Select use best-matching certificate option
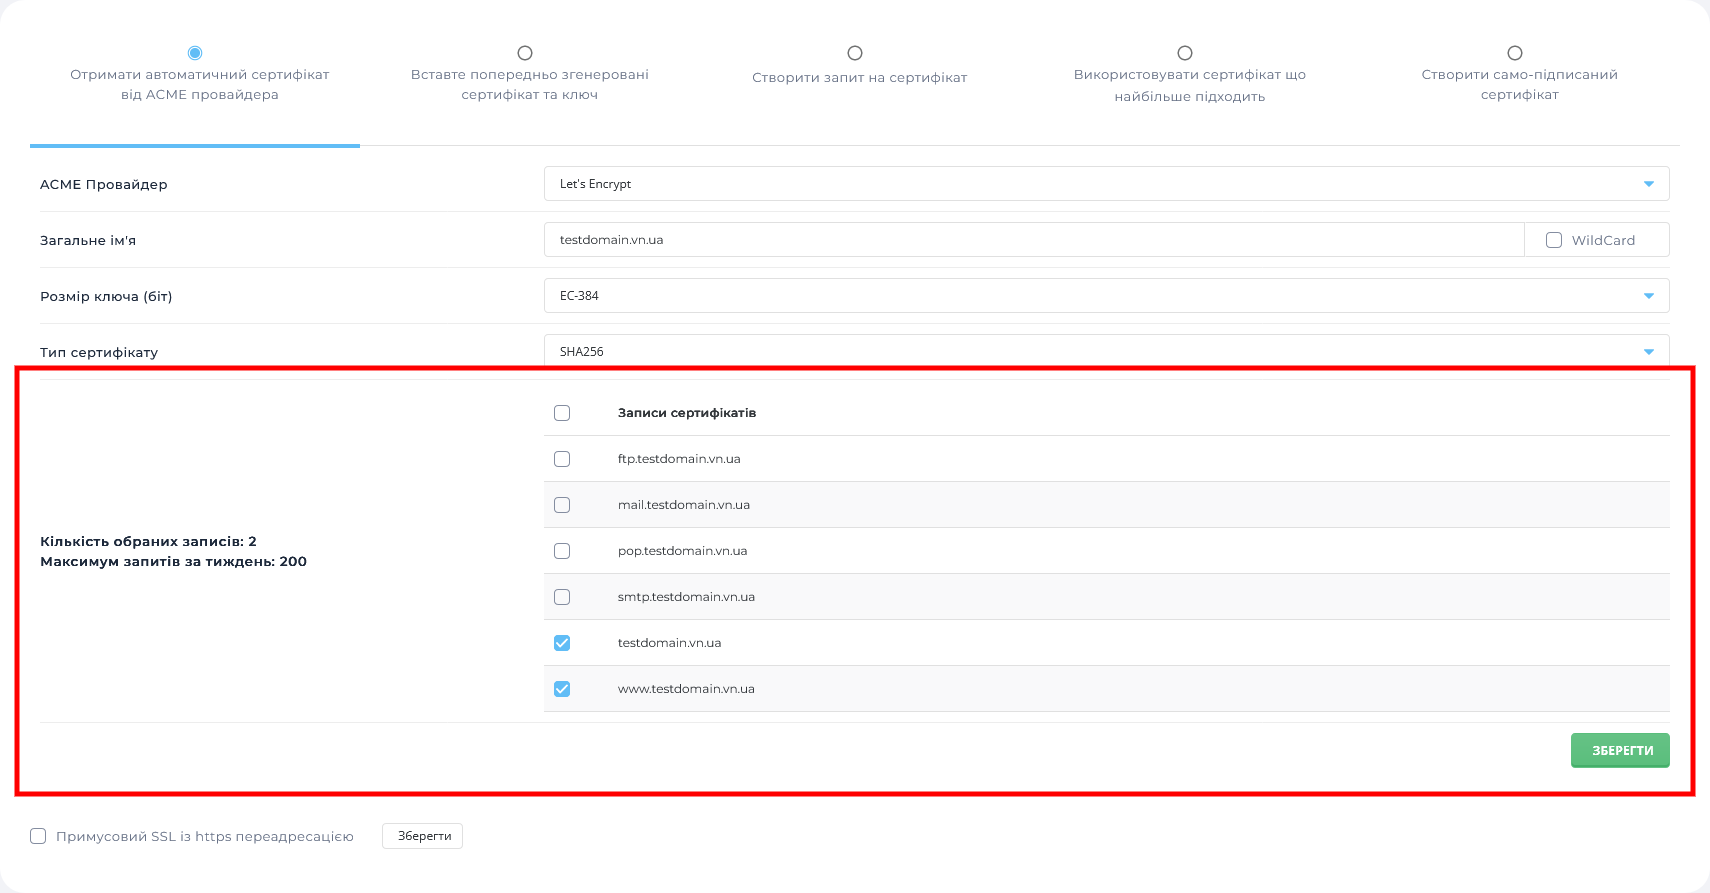Screen dimensions: 1710x893 1185,53
